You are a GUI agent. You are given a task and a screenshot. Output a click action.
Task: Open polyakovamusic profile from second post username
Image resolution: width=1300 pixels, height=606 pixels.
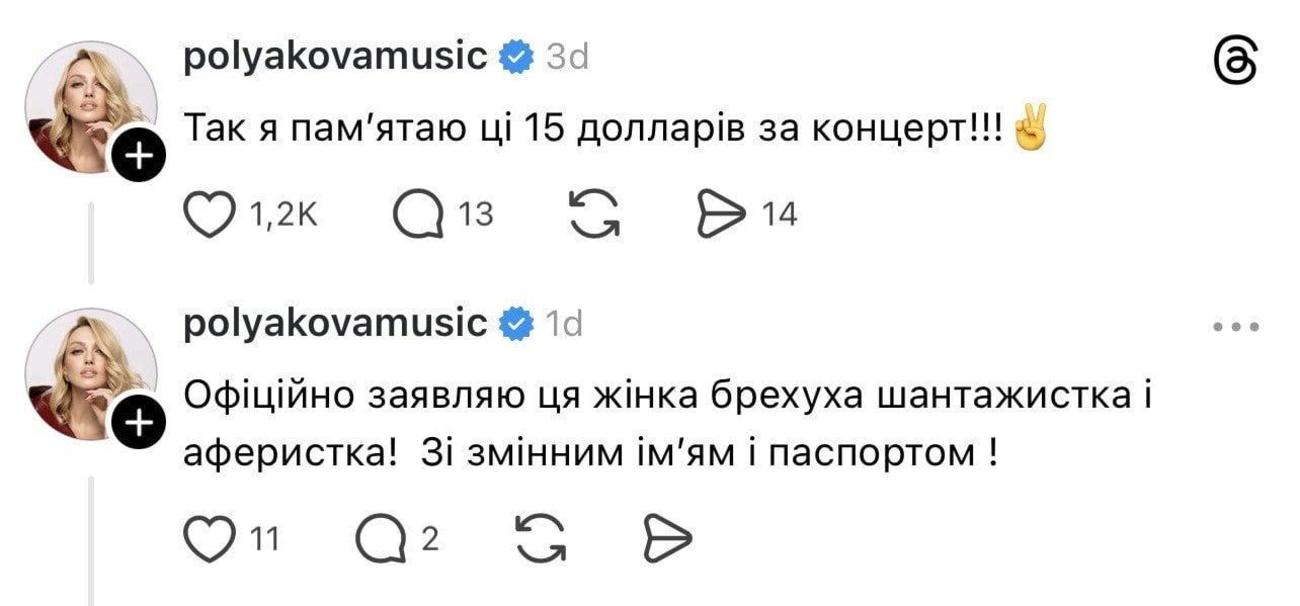coord(336,324)
